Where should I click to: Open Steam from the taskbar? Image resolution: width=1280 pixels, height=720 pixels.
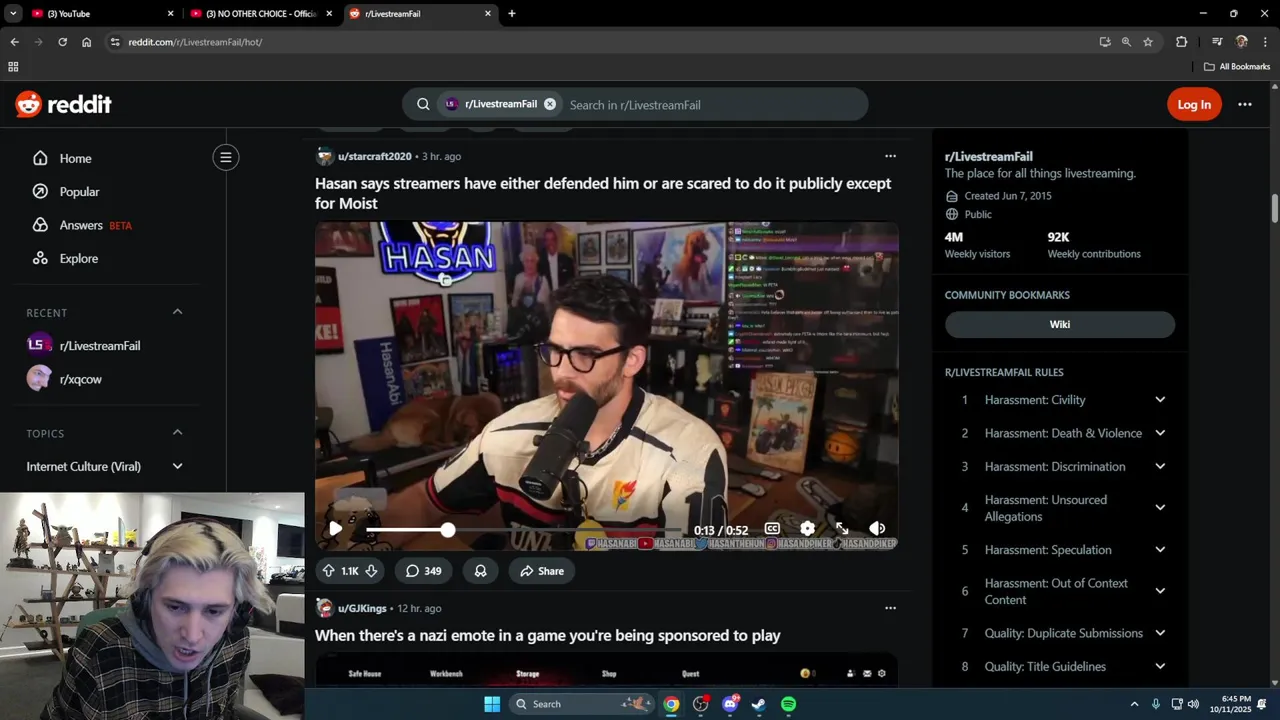point(759,704)
